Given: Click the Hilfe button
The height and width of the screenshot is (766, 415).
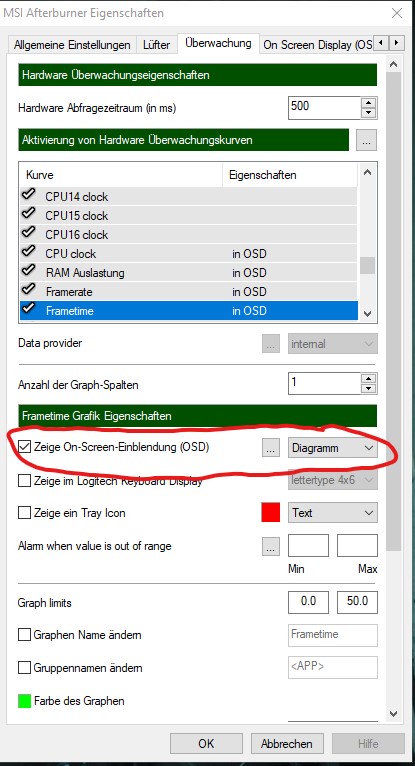Looking at the screenshot, I should pos(368,744).
